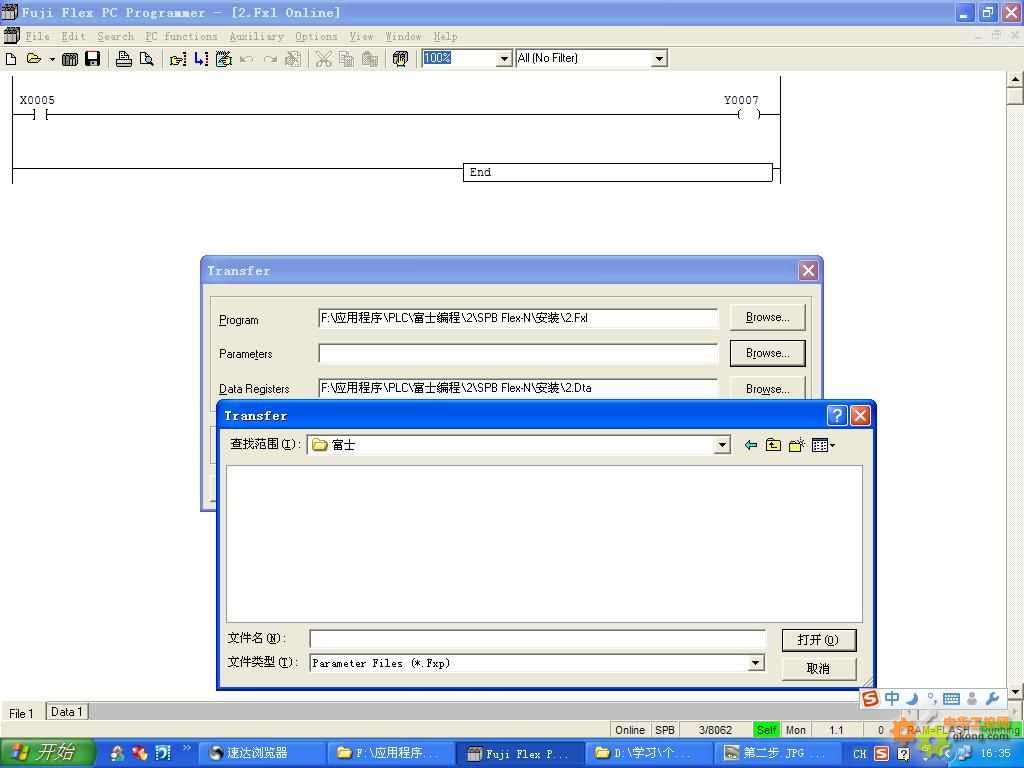This screenshot has height=768, width=1024.
Task: Open the All (No Filter) dropdown
Action: coord(660,59)
